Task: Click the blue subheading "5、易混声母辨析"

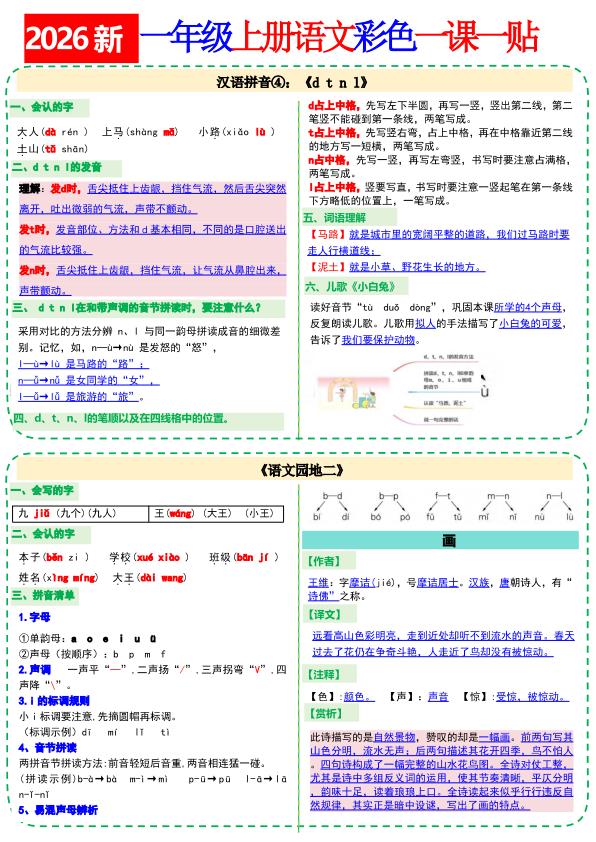Action: [58, 810]
